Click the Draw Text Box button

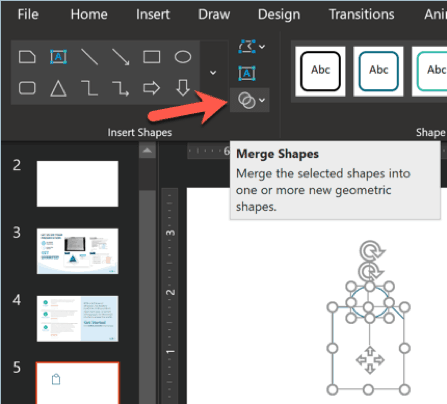pyautogui.click(x=247, y=73)
